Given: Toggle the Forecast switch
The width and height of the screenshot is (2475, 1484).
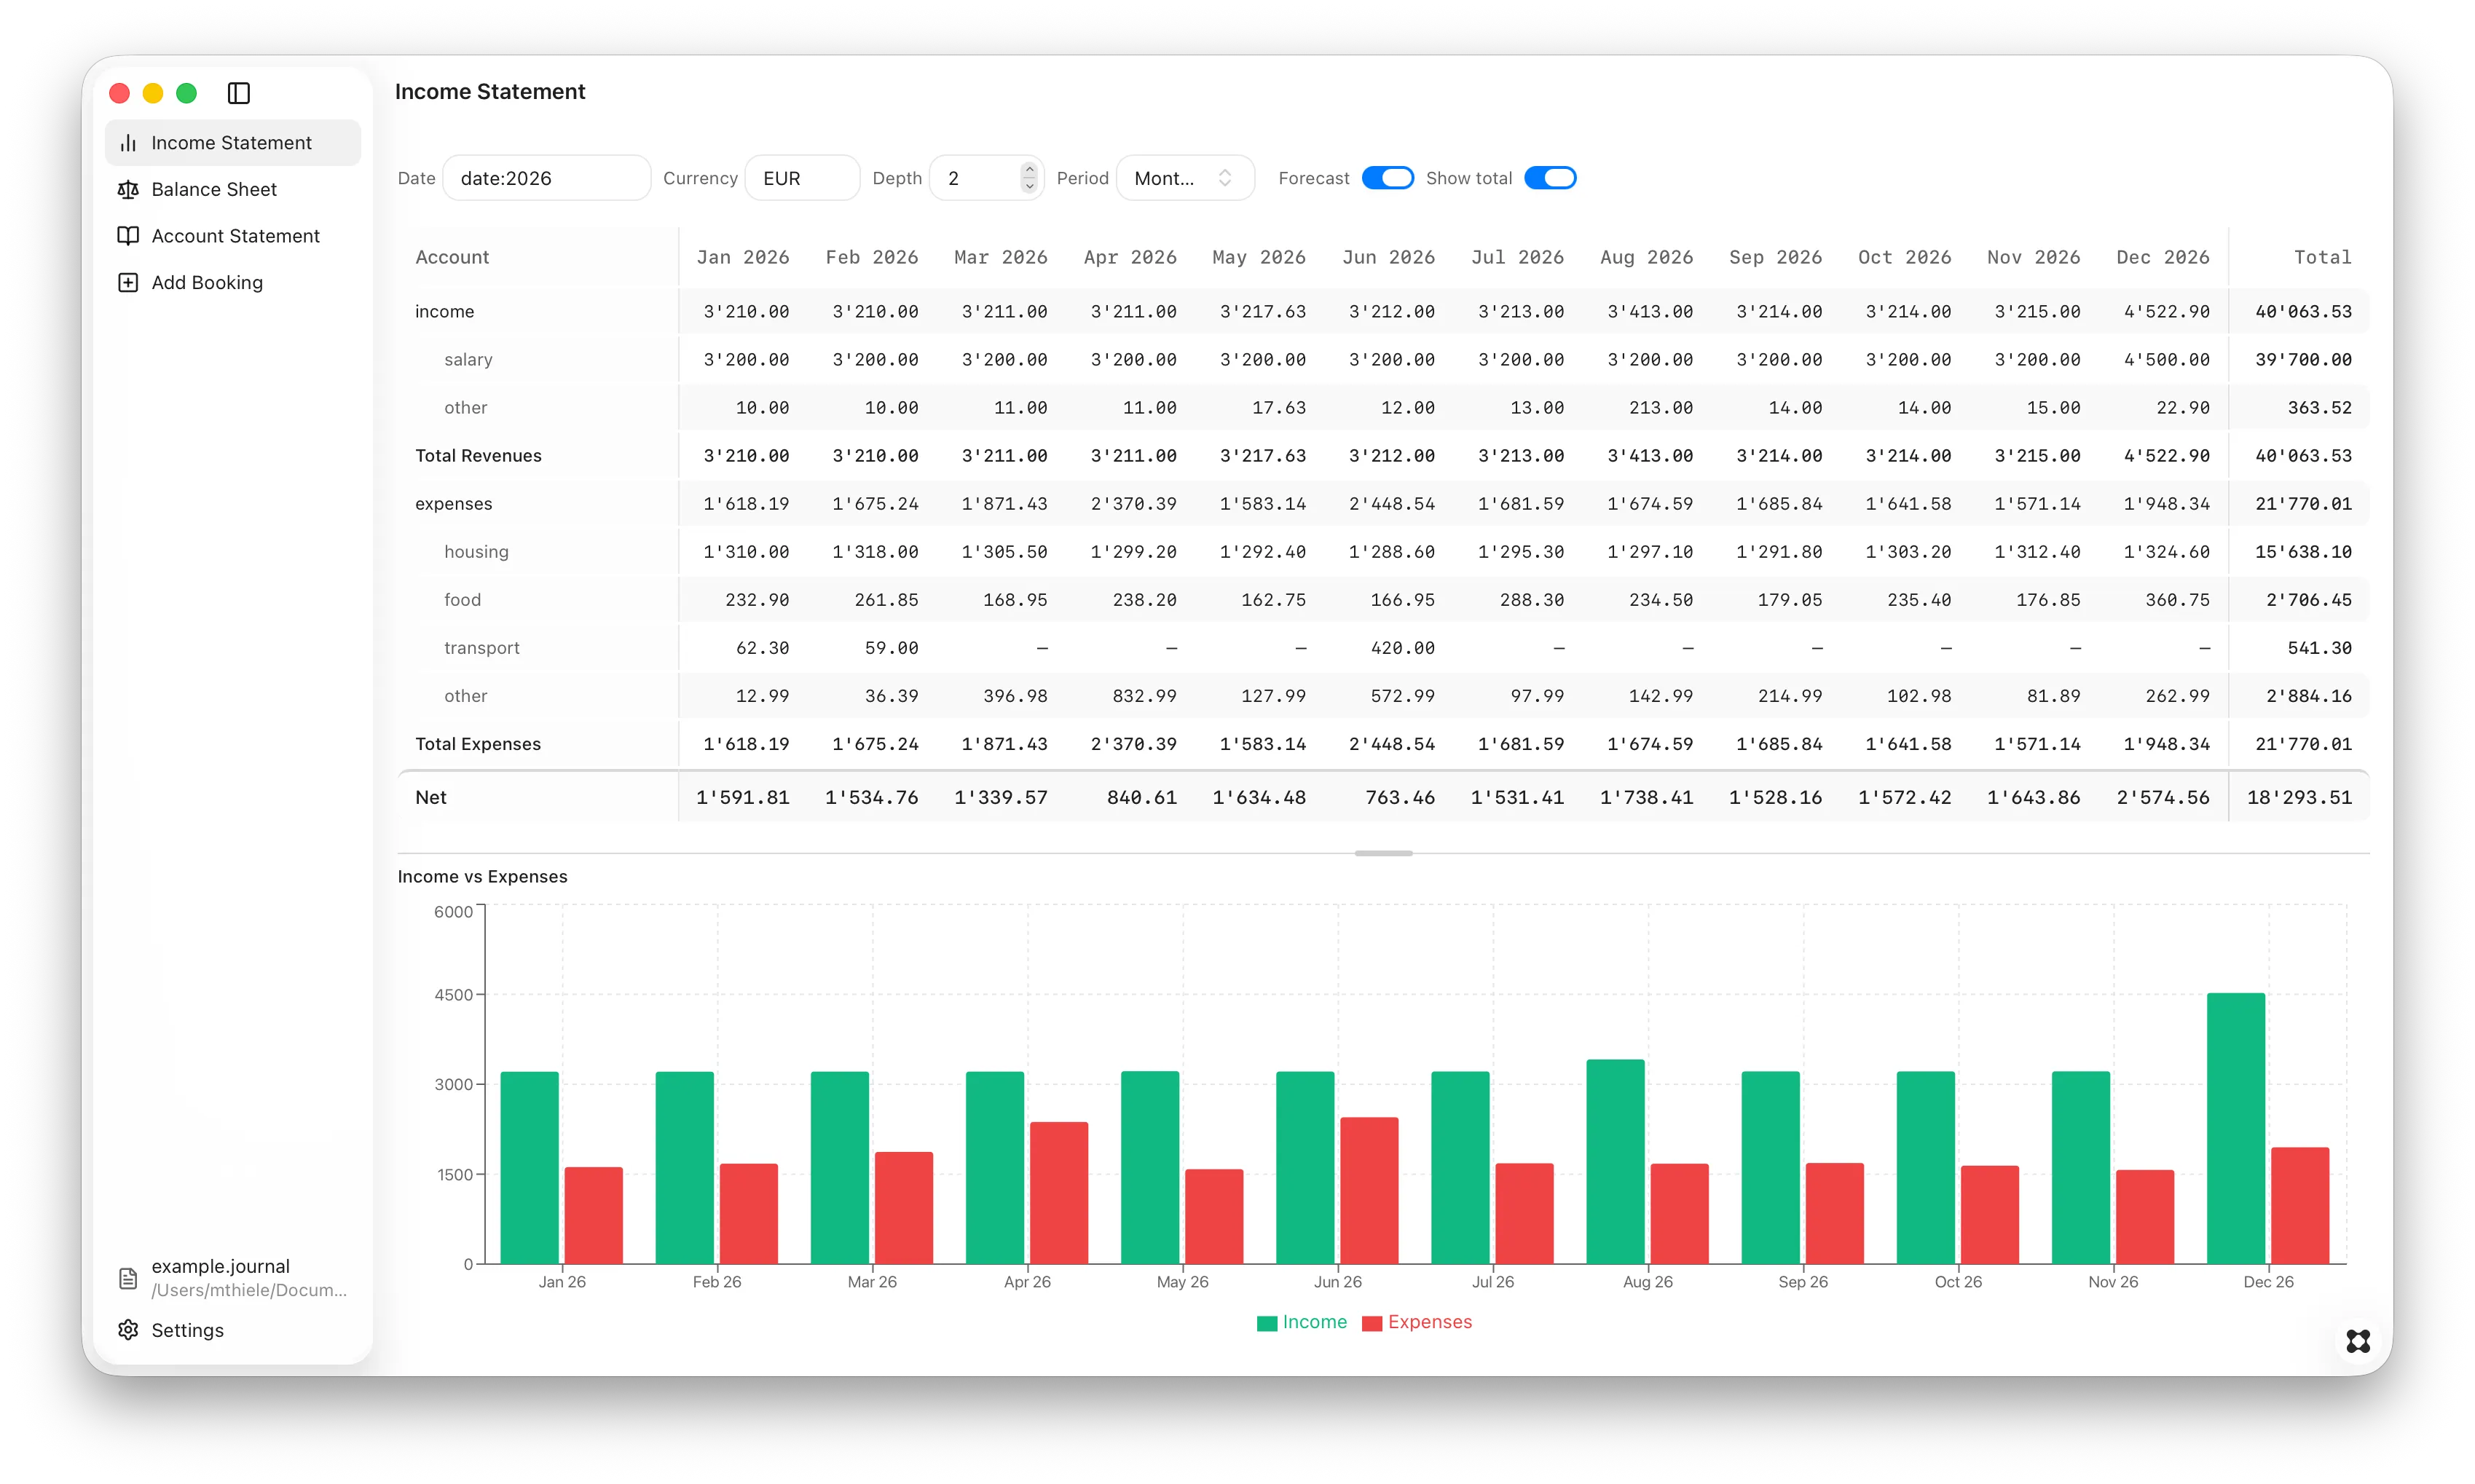Looking at the screenshot, I should (x=1387, y=178).
